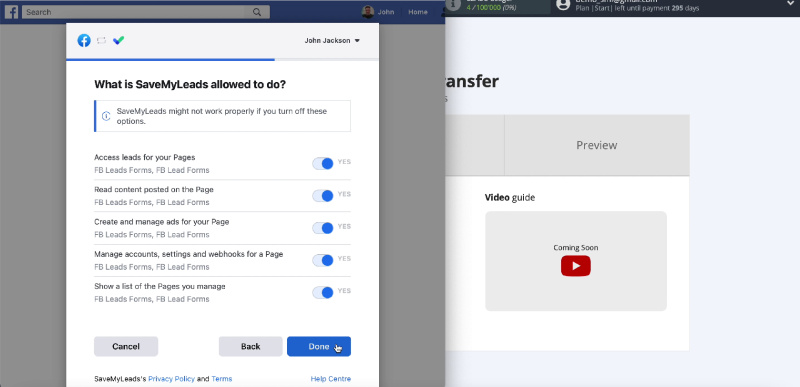Click the SaveMyLeads checkmark logo
The width and height of the screenshot is (800, 387).
pyautogui.click(x=118, y=40)
